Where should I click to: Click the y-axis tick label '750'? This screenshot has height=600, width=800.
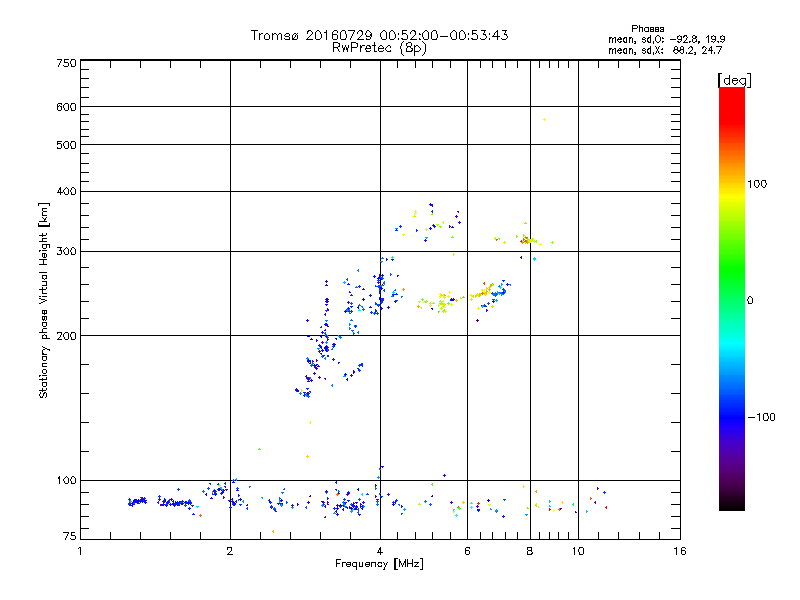(x=66, y=63)
